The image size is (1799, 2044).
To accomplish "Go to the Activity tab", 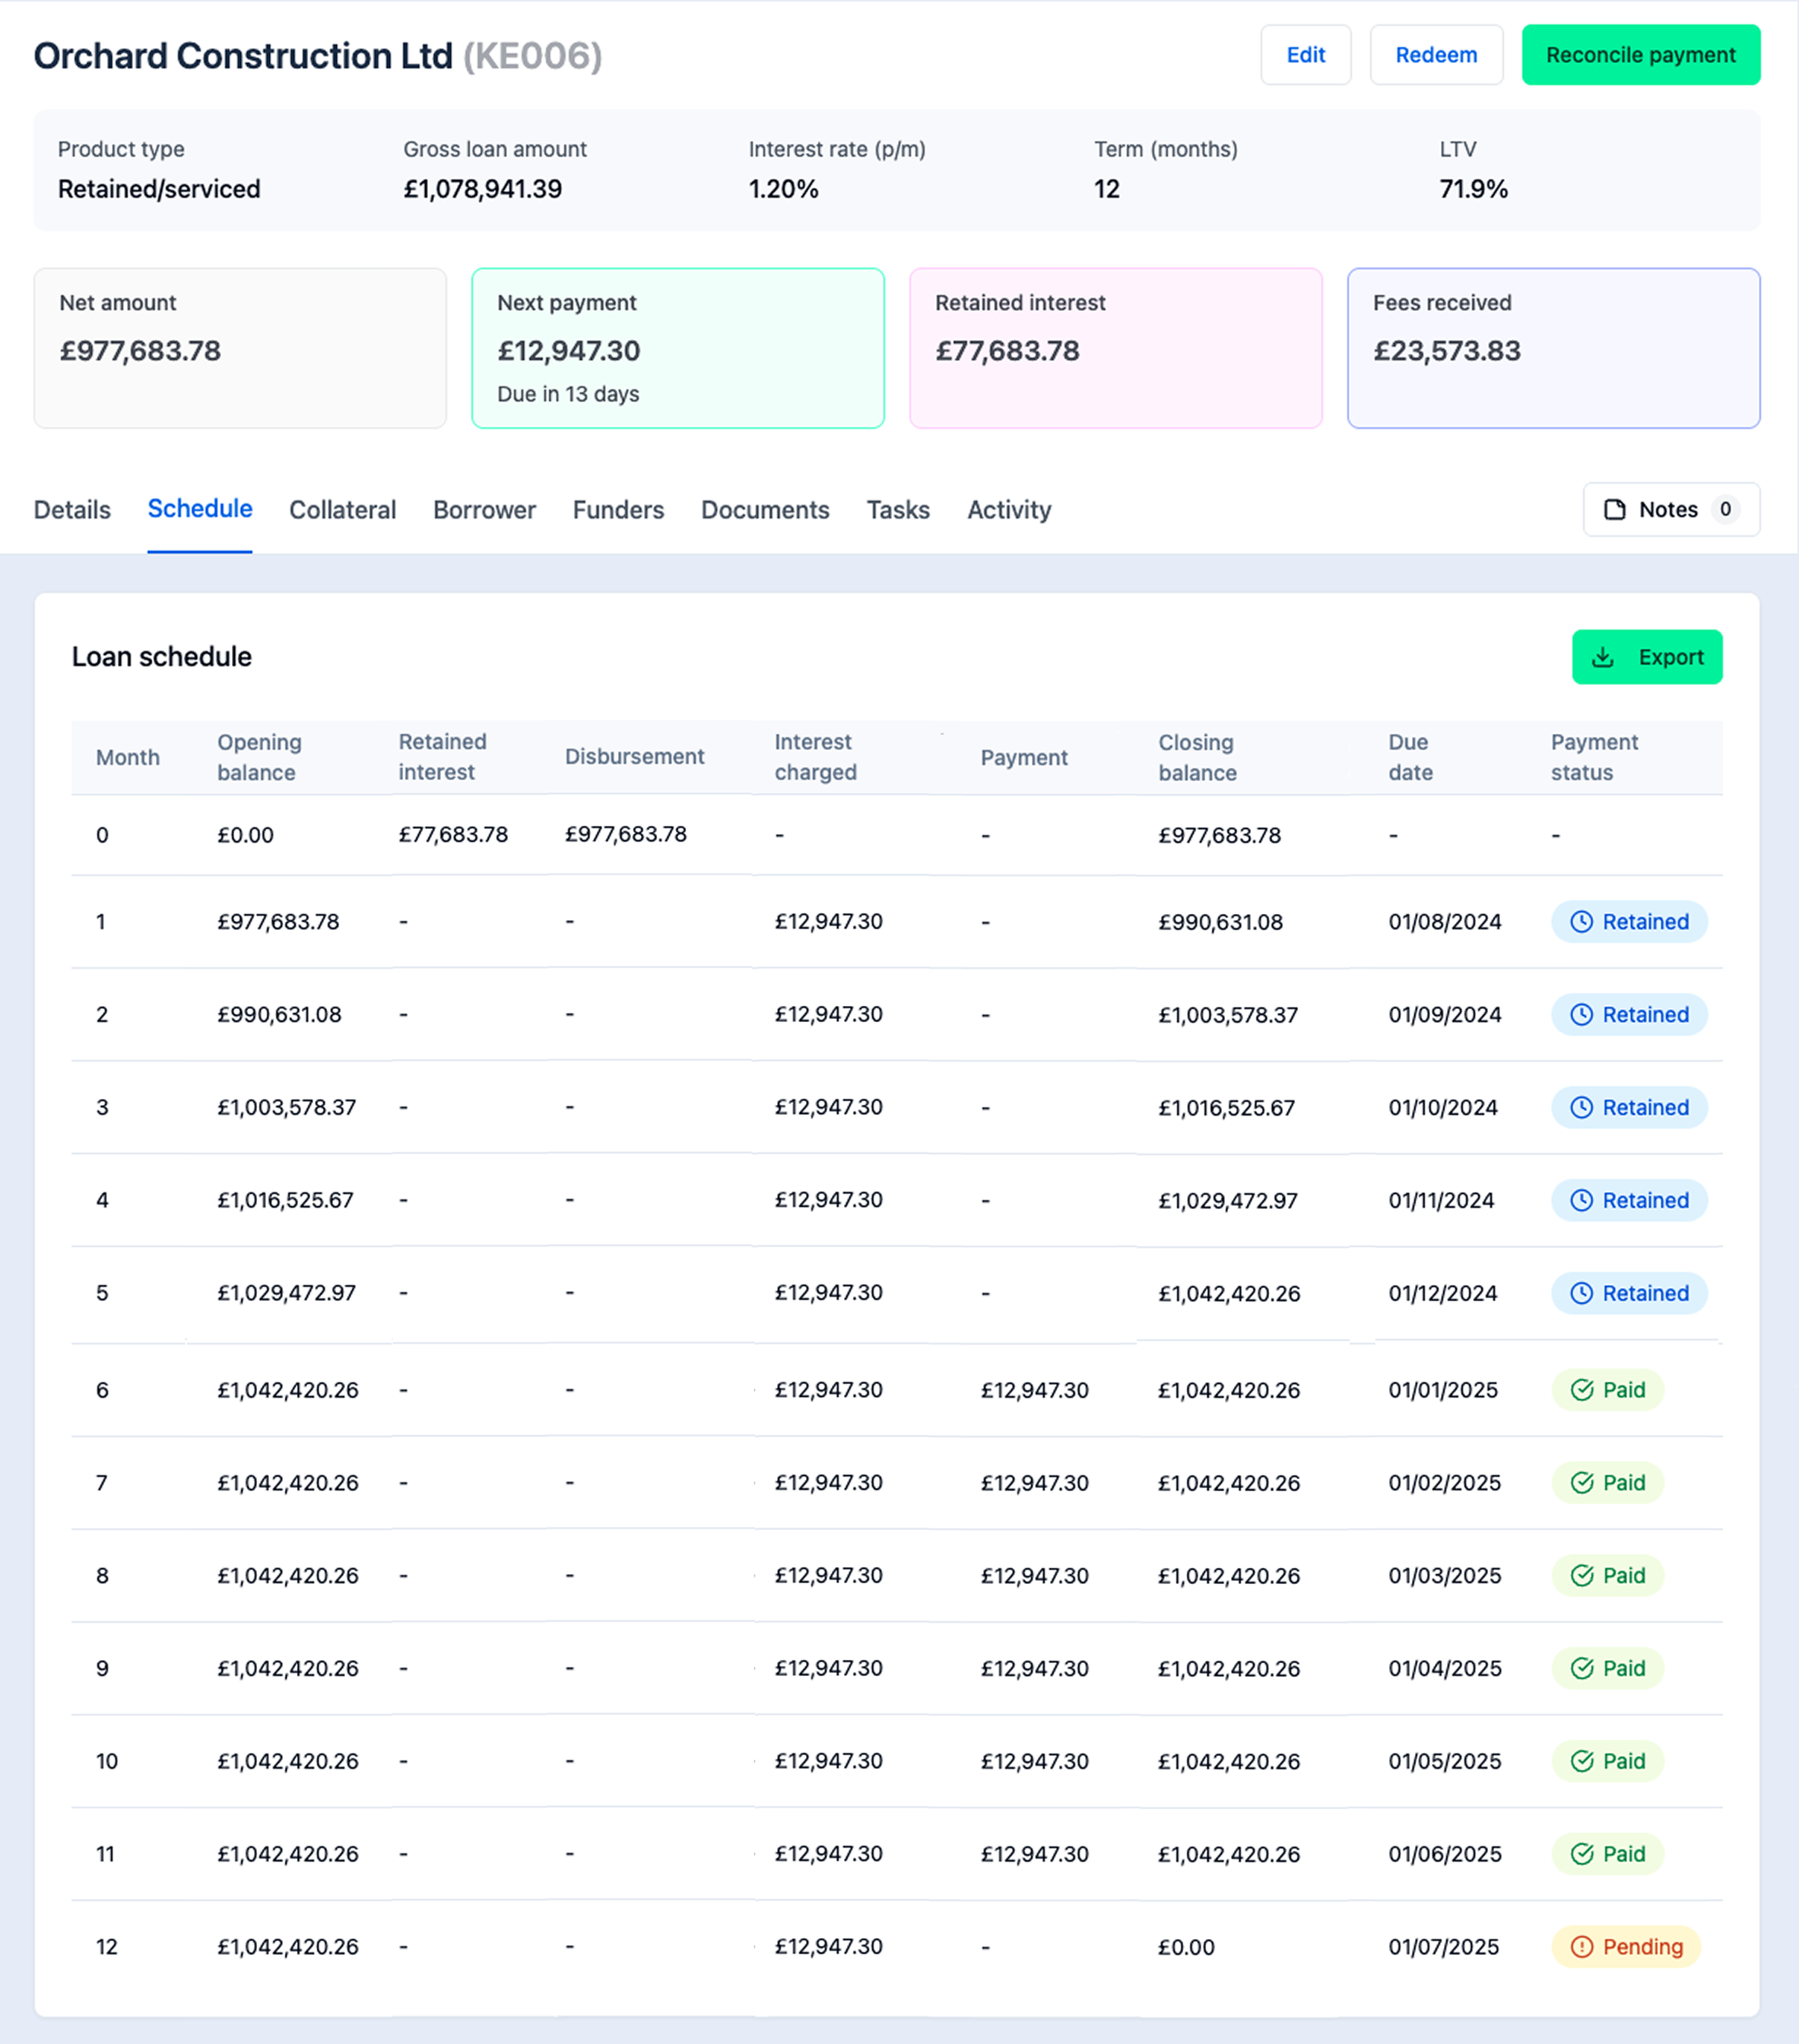I will pyautogui.click(x=1009, y=510).
